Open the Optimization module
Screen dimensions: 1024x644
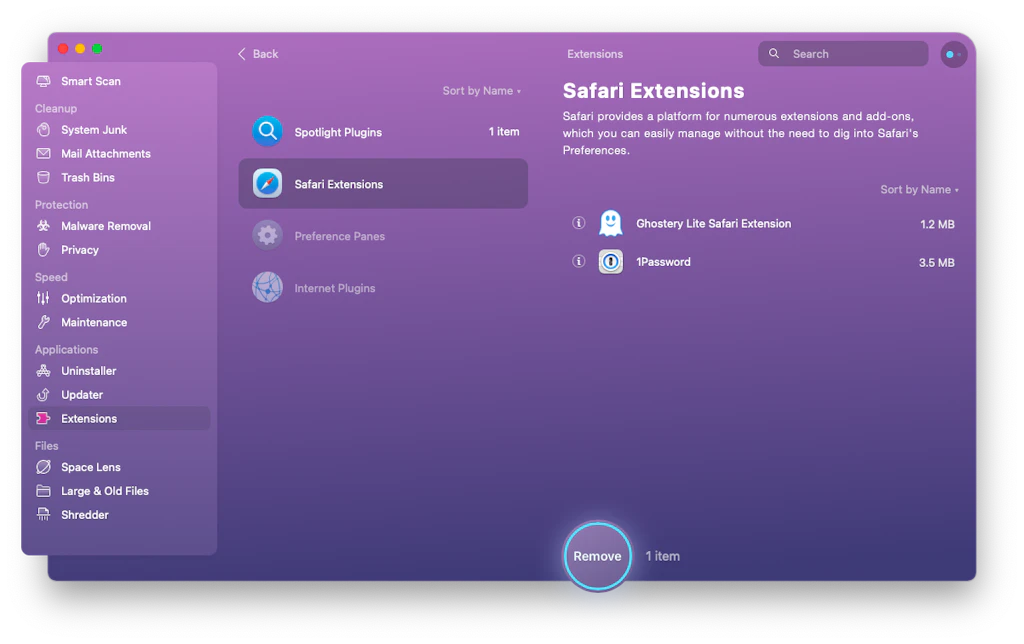pyautogui.click(x=91, y=298)
